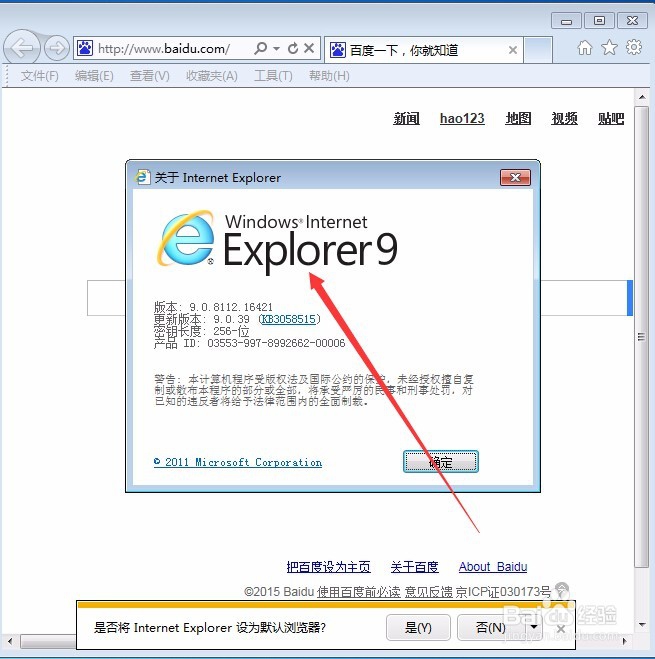Click the address bar URL text
The width and height of the screenshot is (655, 659).
pyautogui.click(x=164, y=49)
